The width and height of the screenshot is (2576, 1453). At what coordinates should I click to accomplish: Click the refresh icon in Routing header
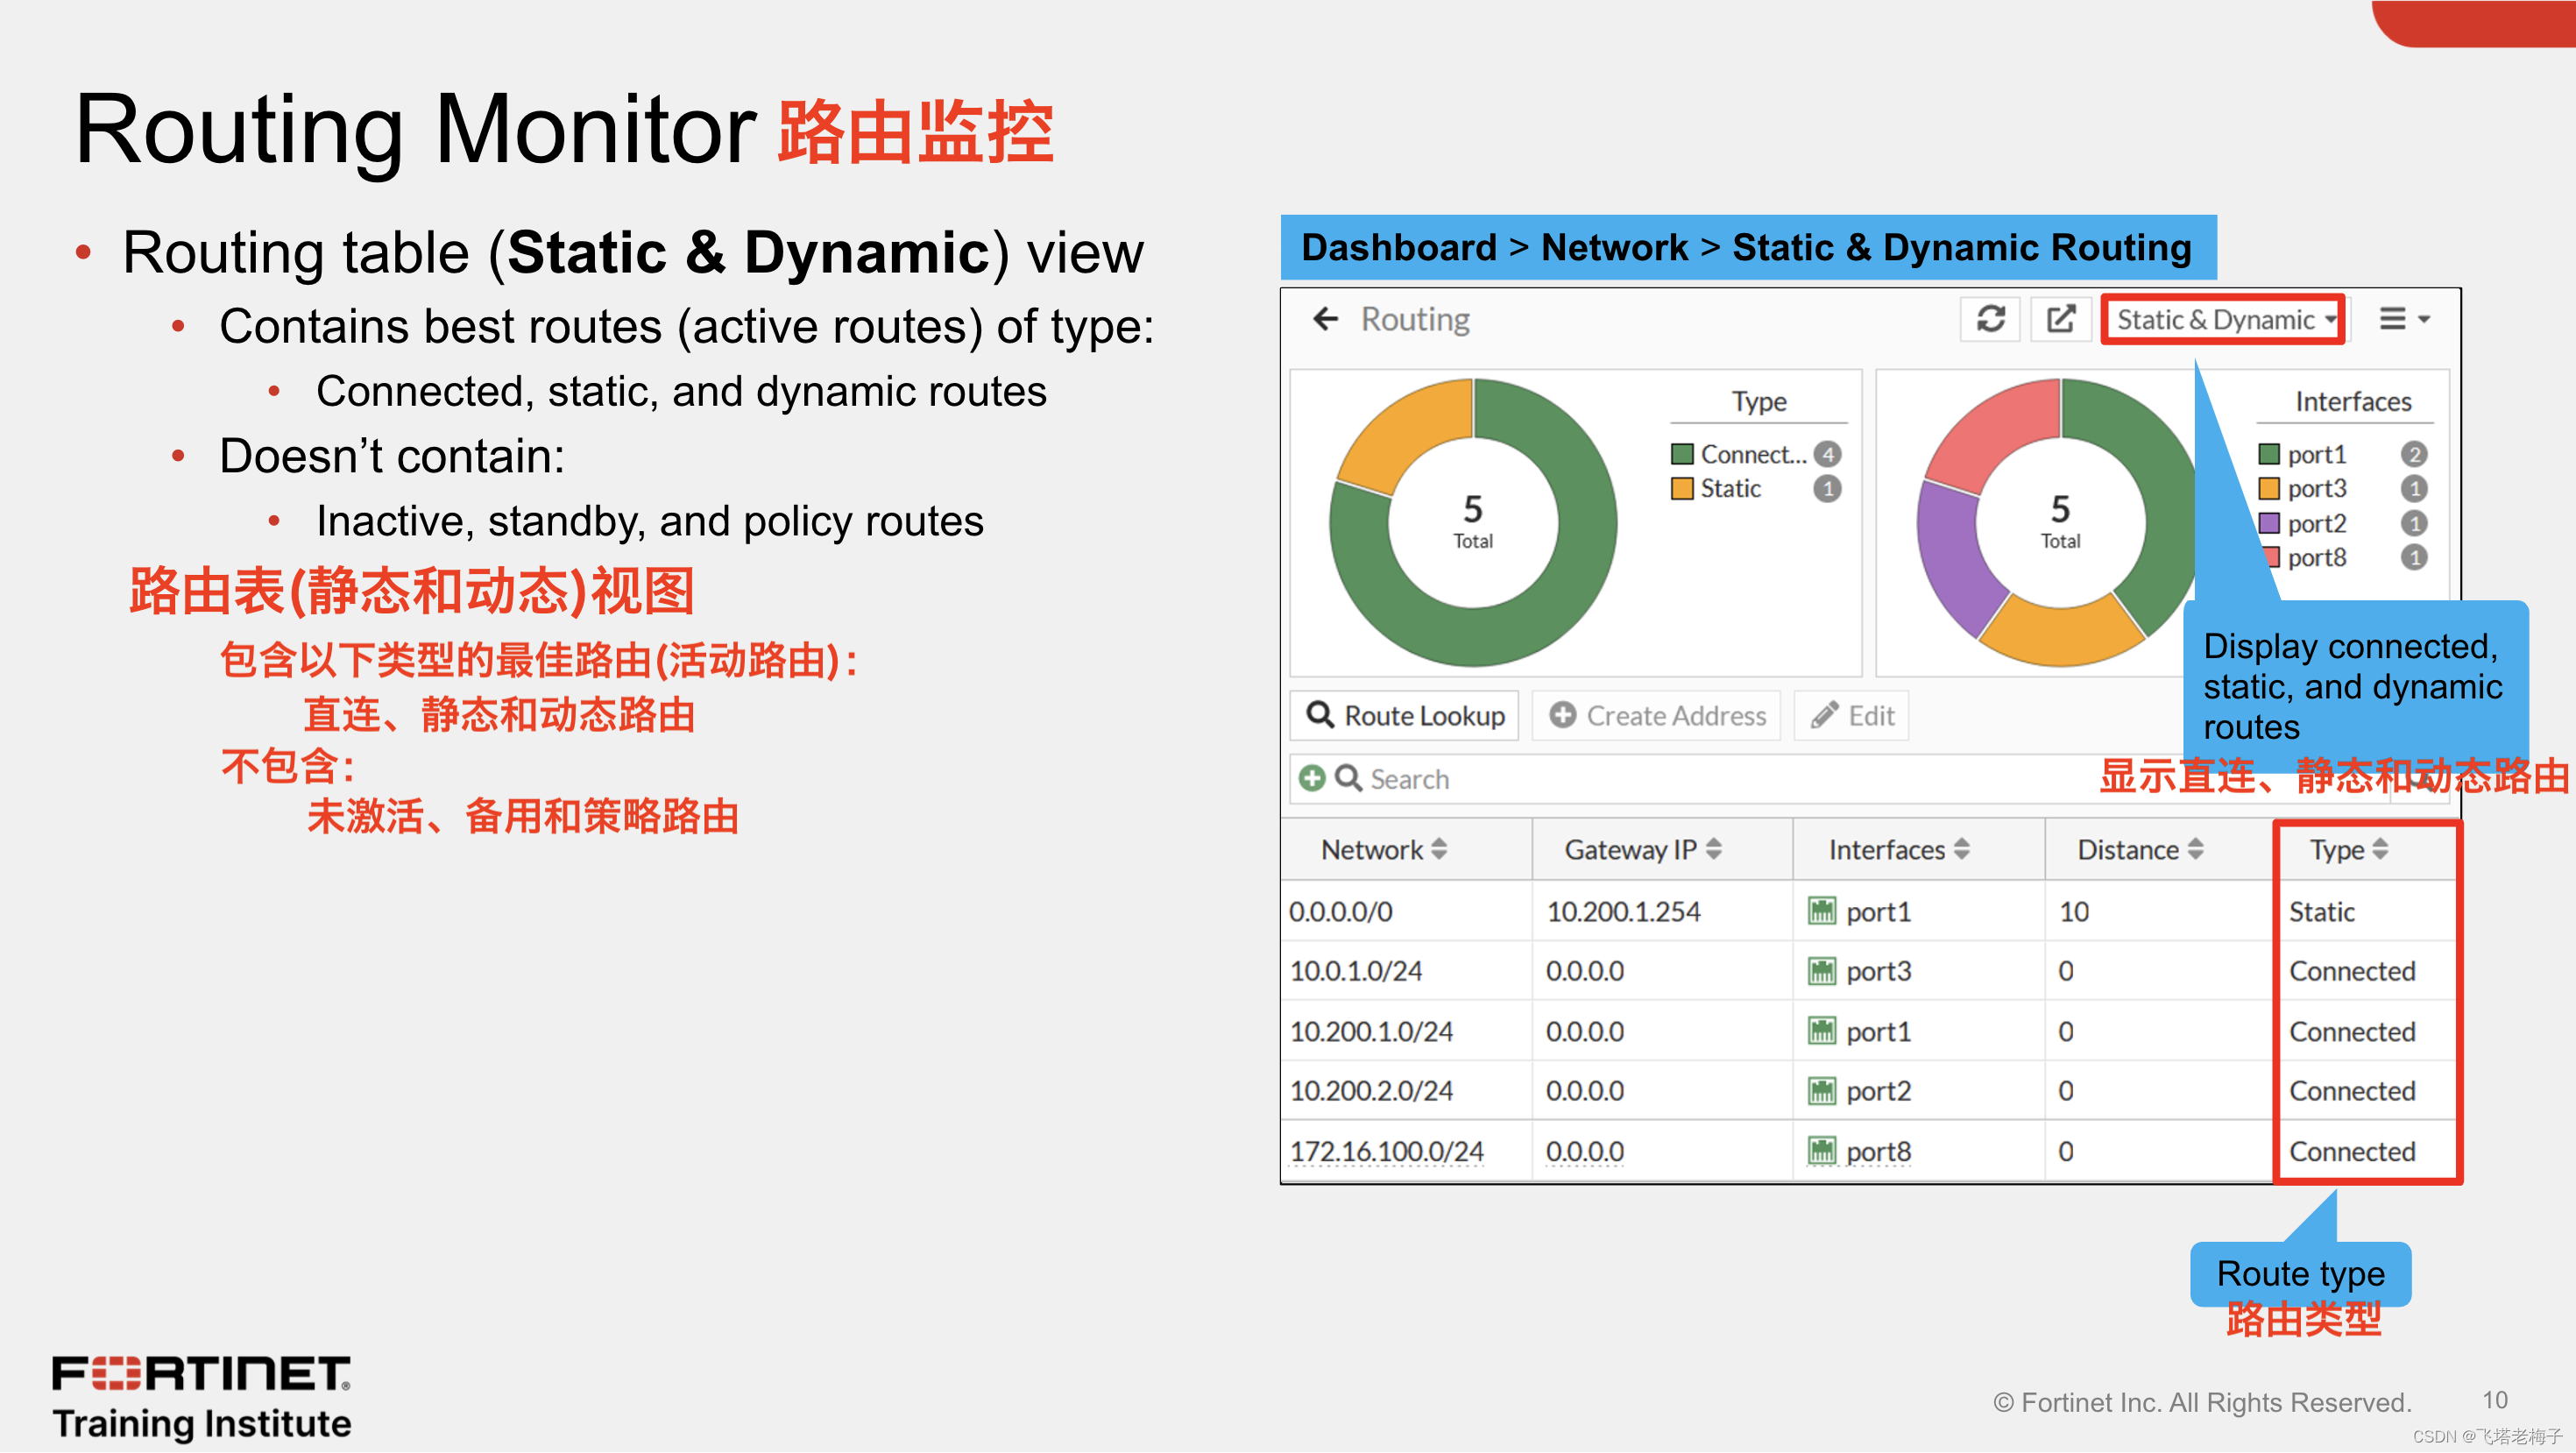1990,319
